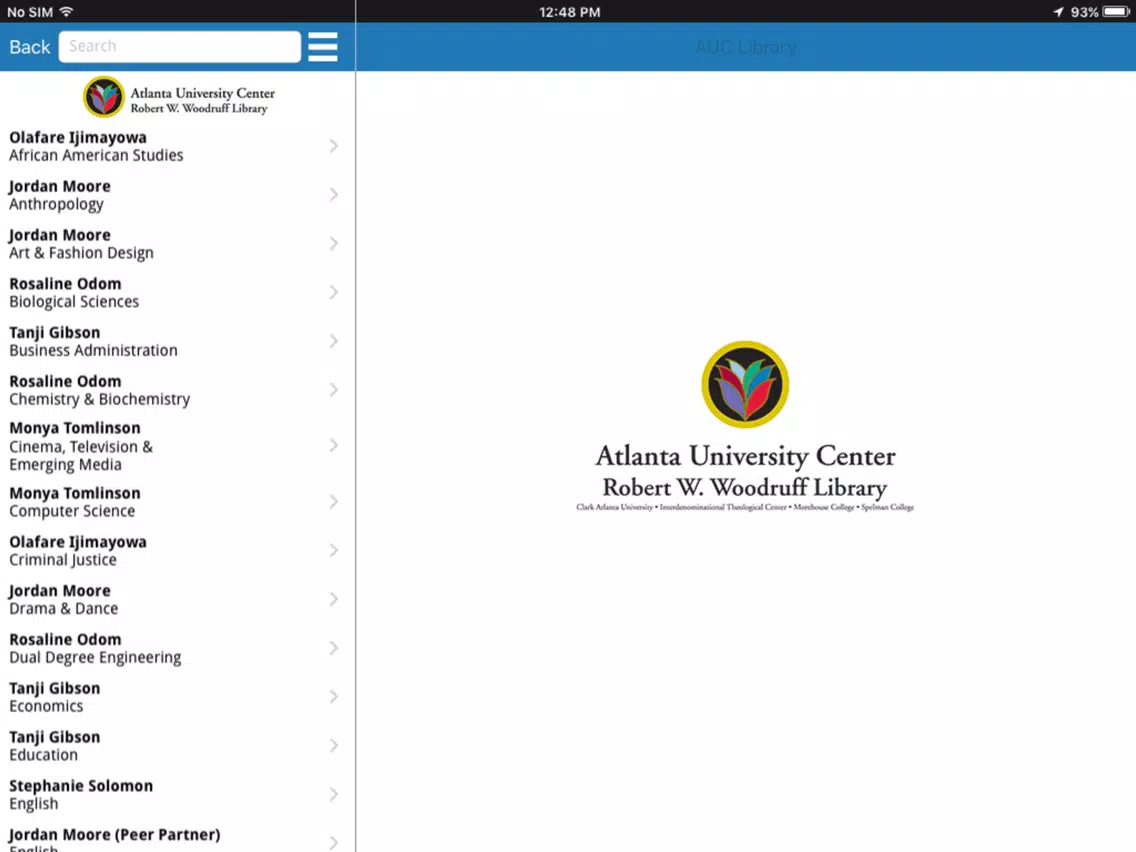Open the Cinema, Television & Emerging Media chevron
The width and height of the screenshot is (1136, 852).
click(333, 445)
